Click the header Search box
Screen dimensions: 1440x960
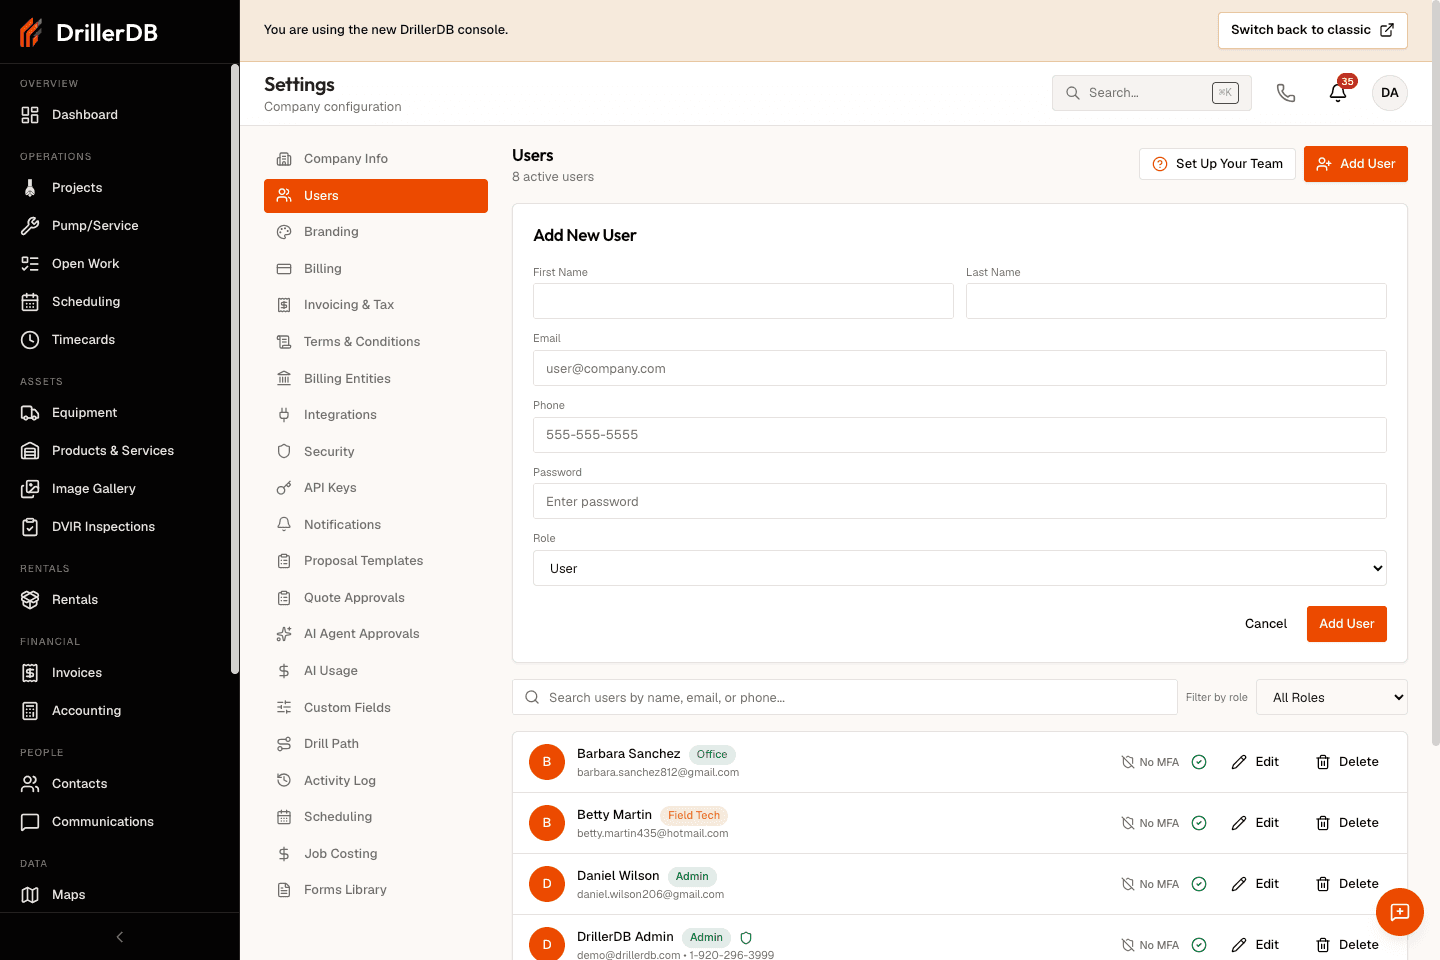(x=1152, y=93)
